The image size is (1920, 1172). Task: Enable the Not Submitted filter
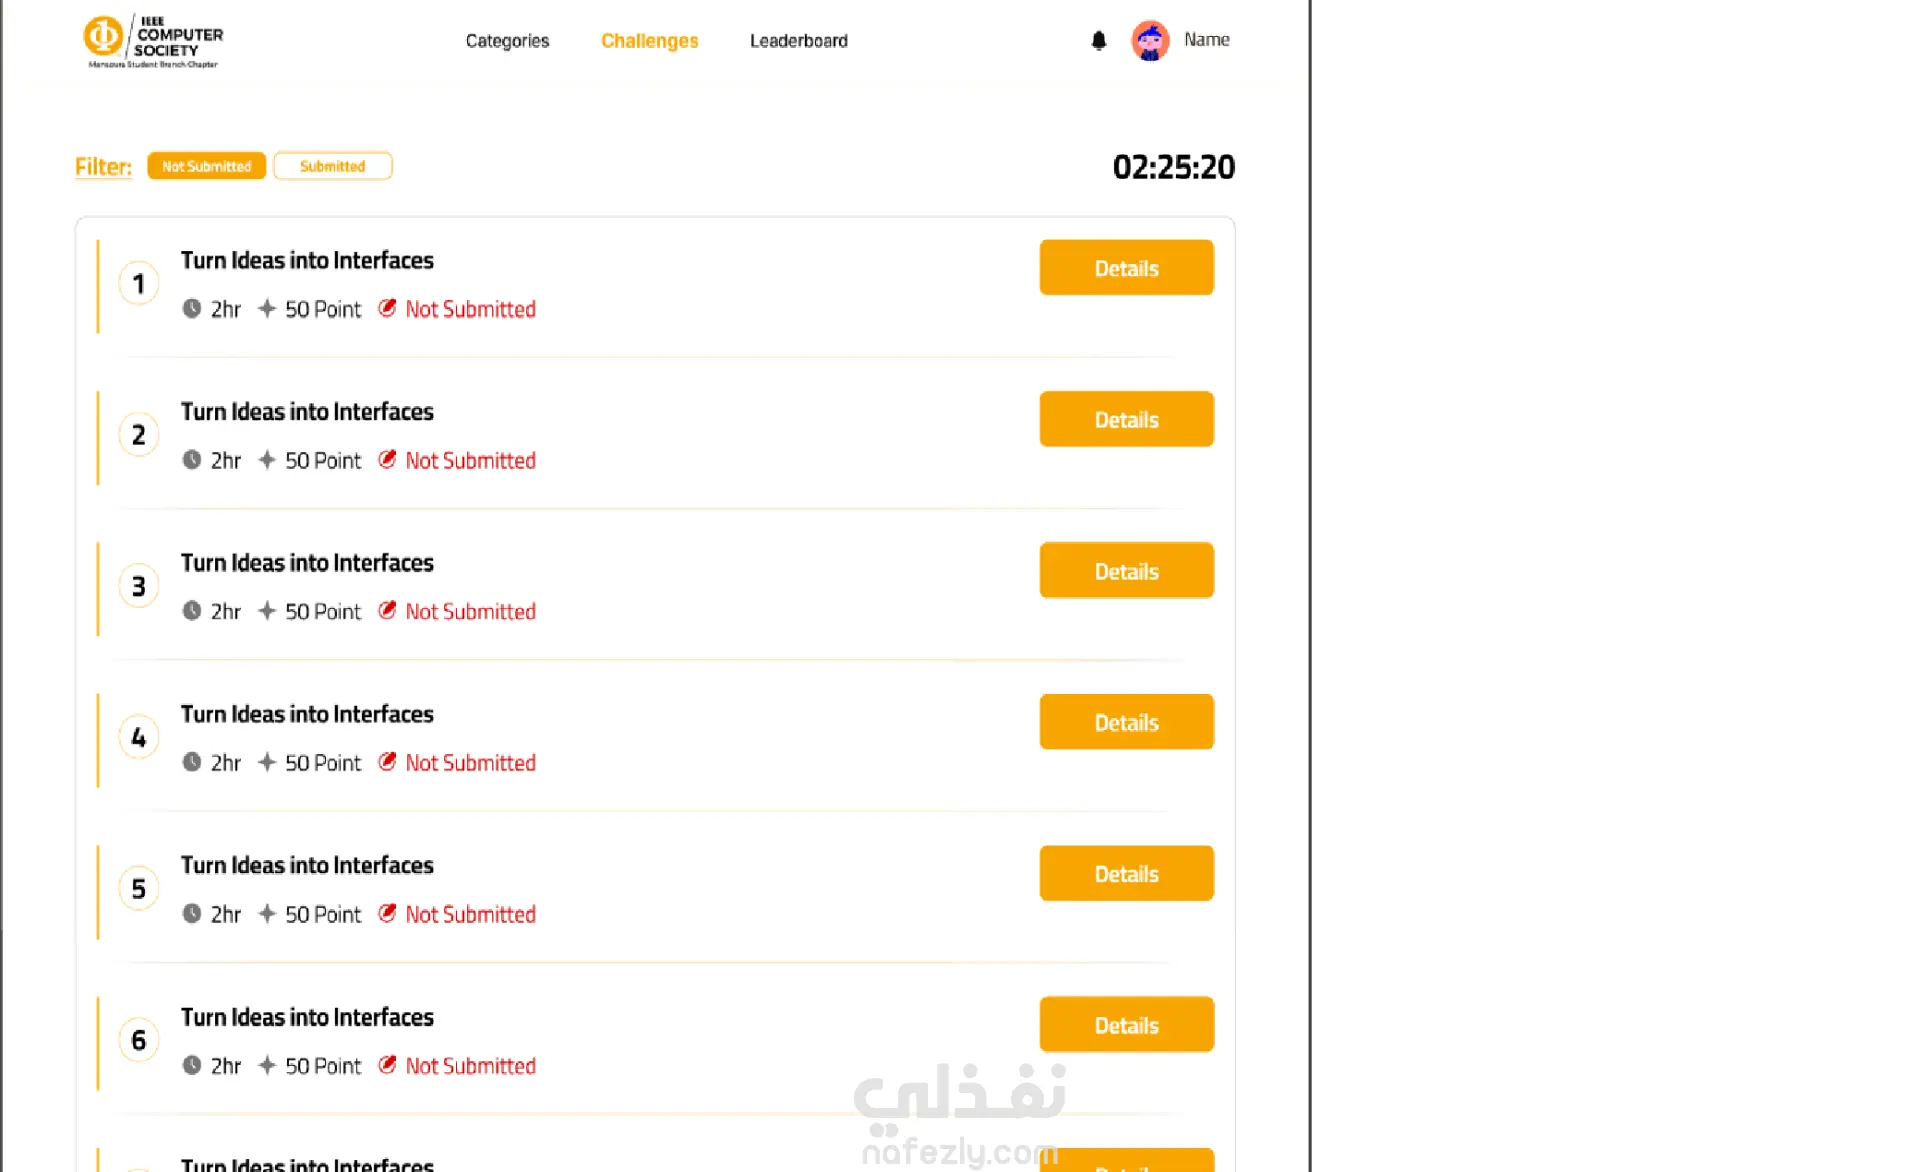206,166
